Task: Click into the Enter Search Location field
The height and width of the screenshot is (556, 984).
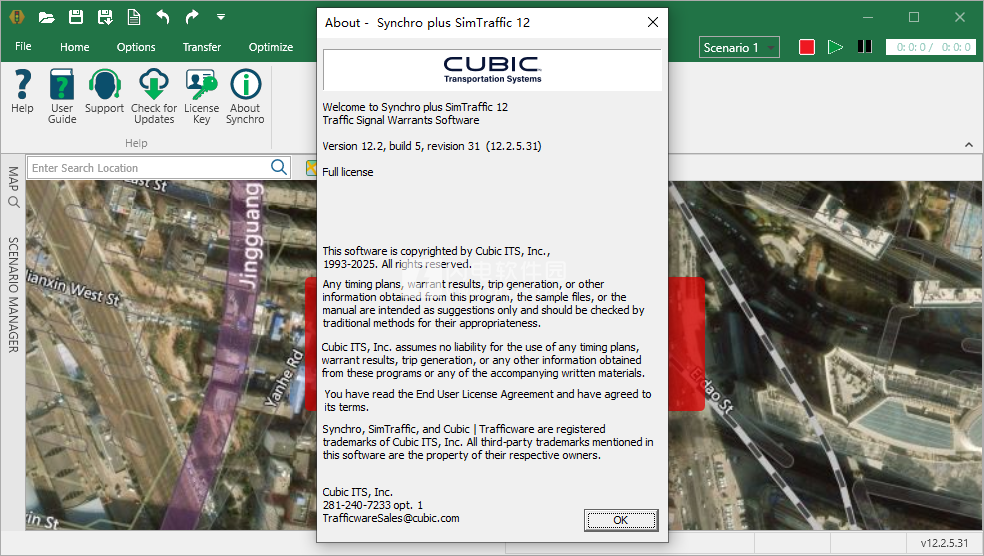Action: [x=149, y=168]
